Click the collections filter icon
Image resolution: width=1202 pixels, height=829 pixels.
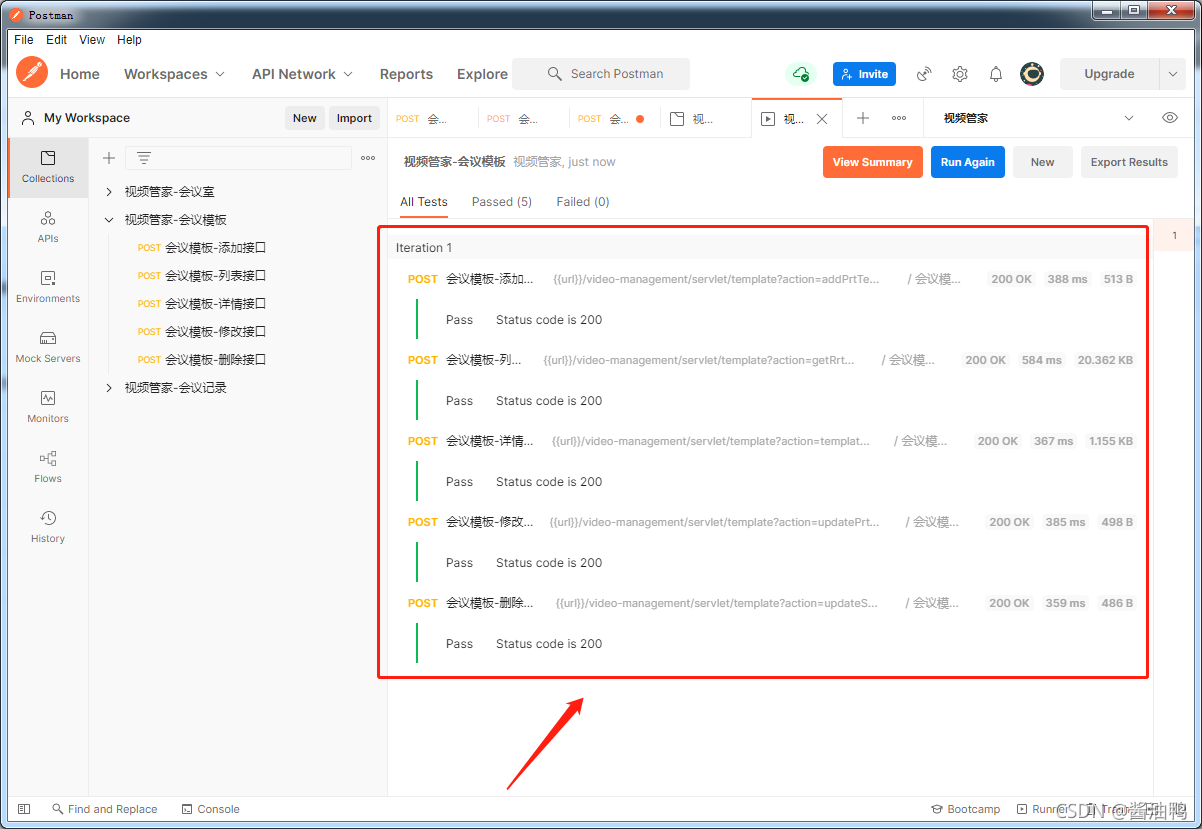144,158
